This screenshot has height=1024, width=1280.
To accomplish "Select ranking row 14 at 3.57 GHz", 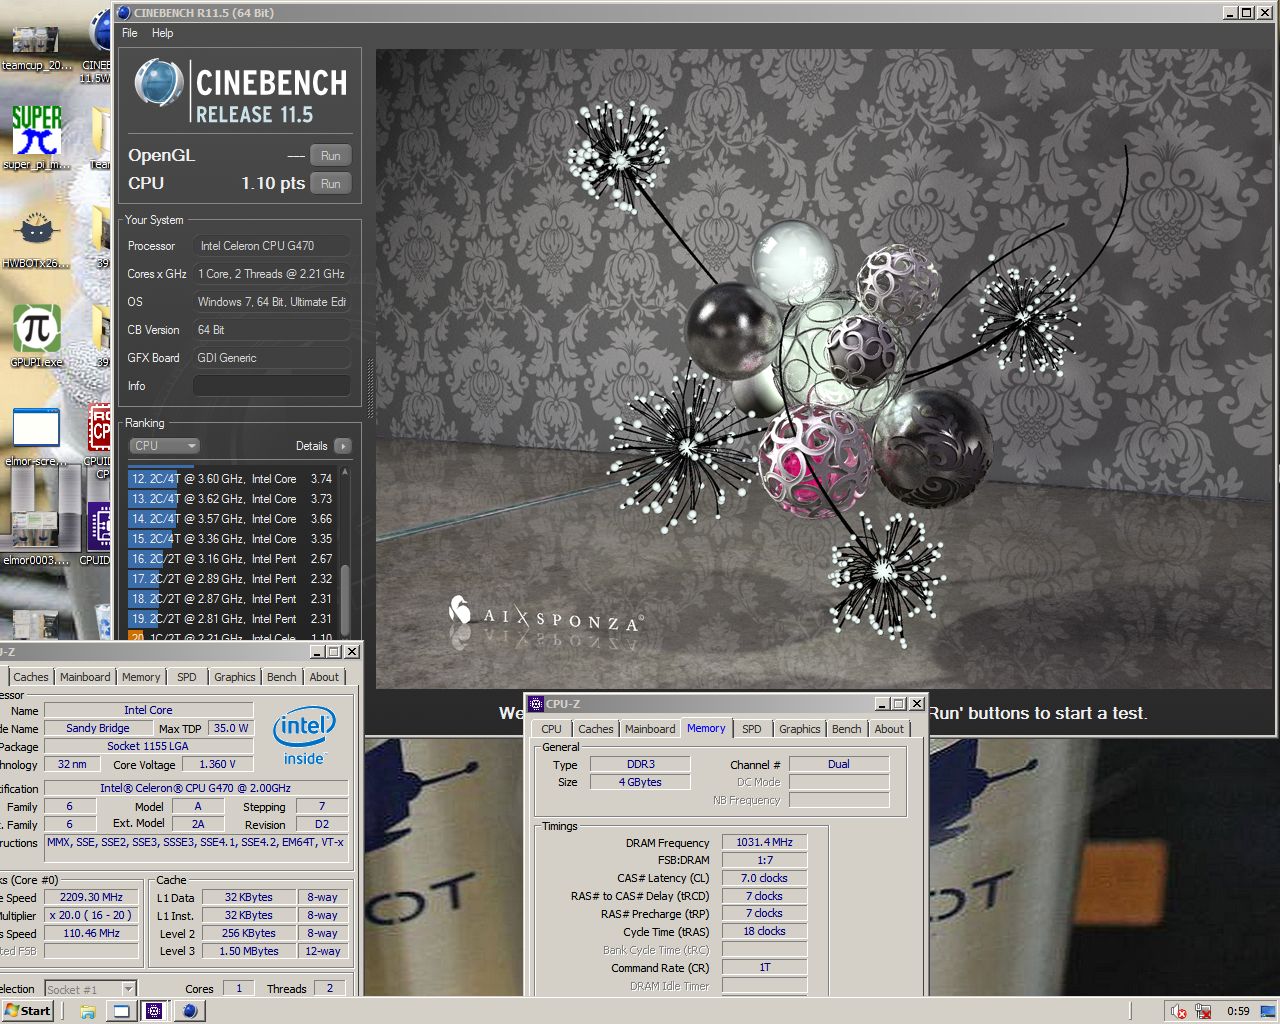I will [232, 519].
